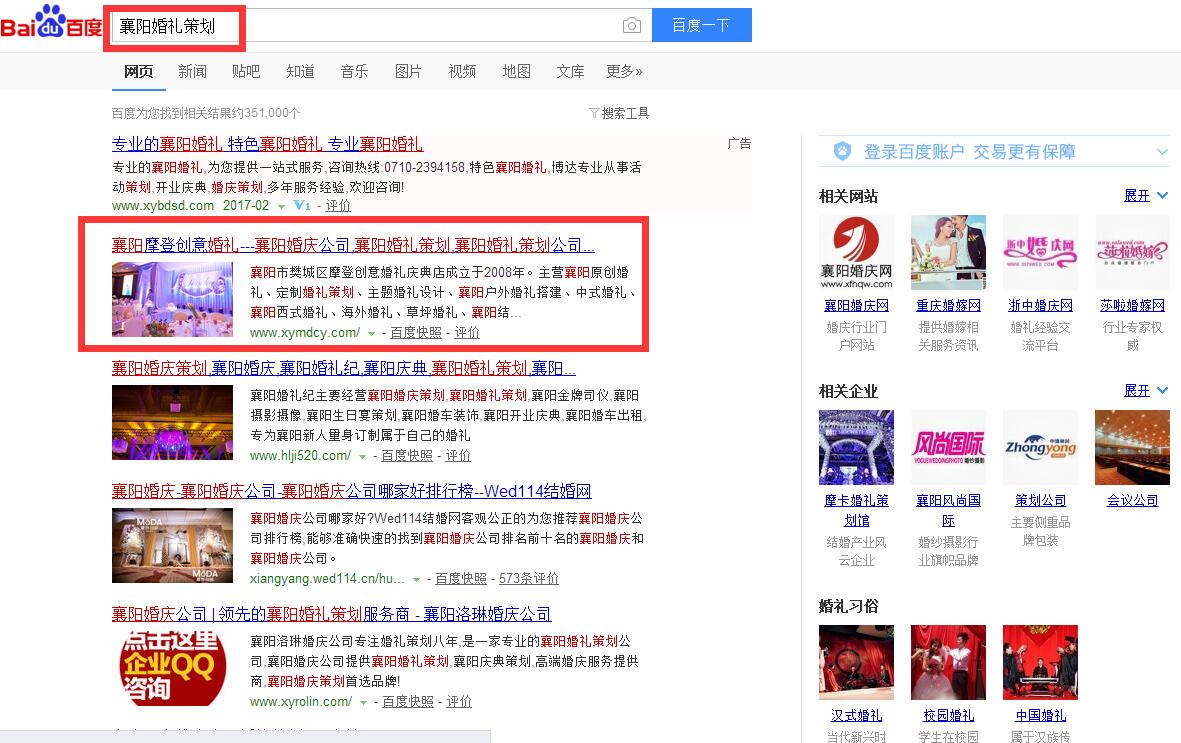Open result 襄阳洛琳婚庆公司
The width and height of the screenshot is (1181, 743).
click(331, 614)
